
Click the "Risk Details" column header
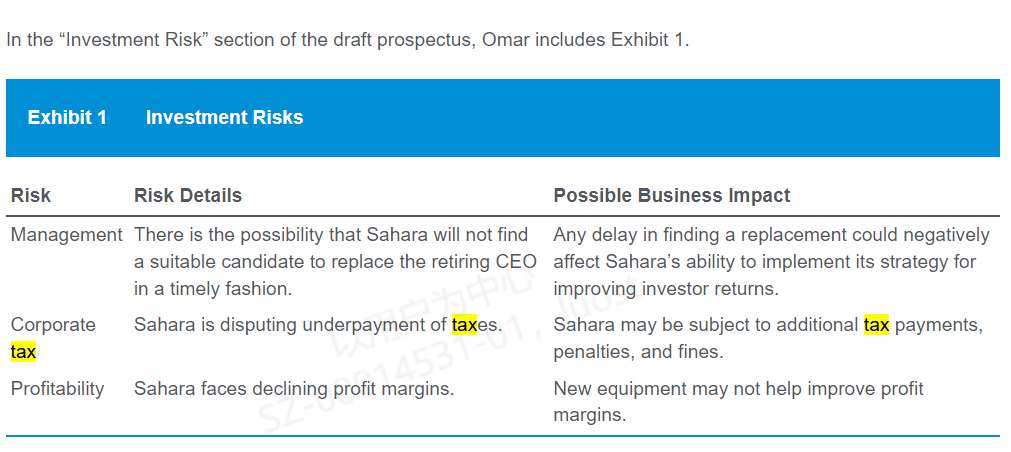(x=188, y=196)
